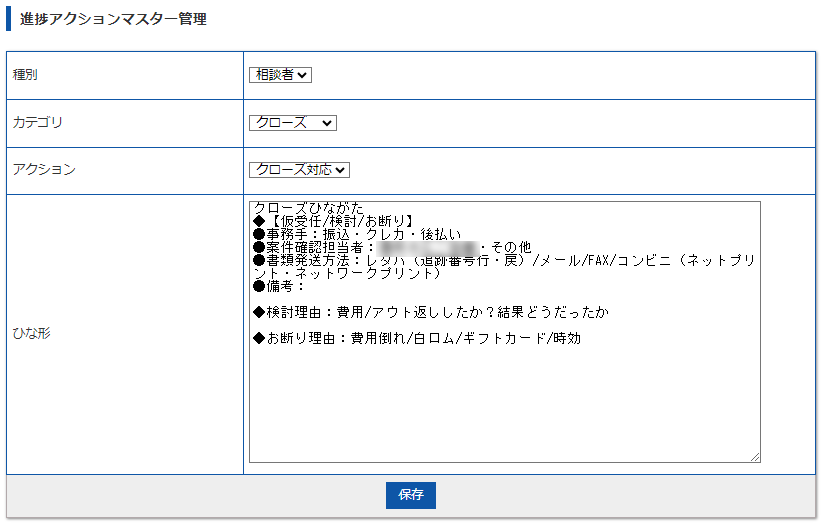Click the blurred name in the 案件確認担当者 line
The width and height of the screenshot is (825, 526).
(427, 247)
